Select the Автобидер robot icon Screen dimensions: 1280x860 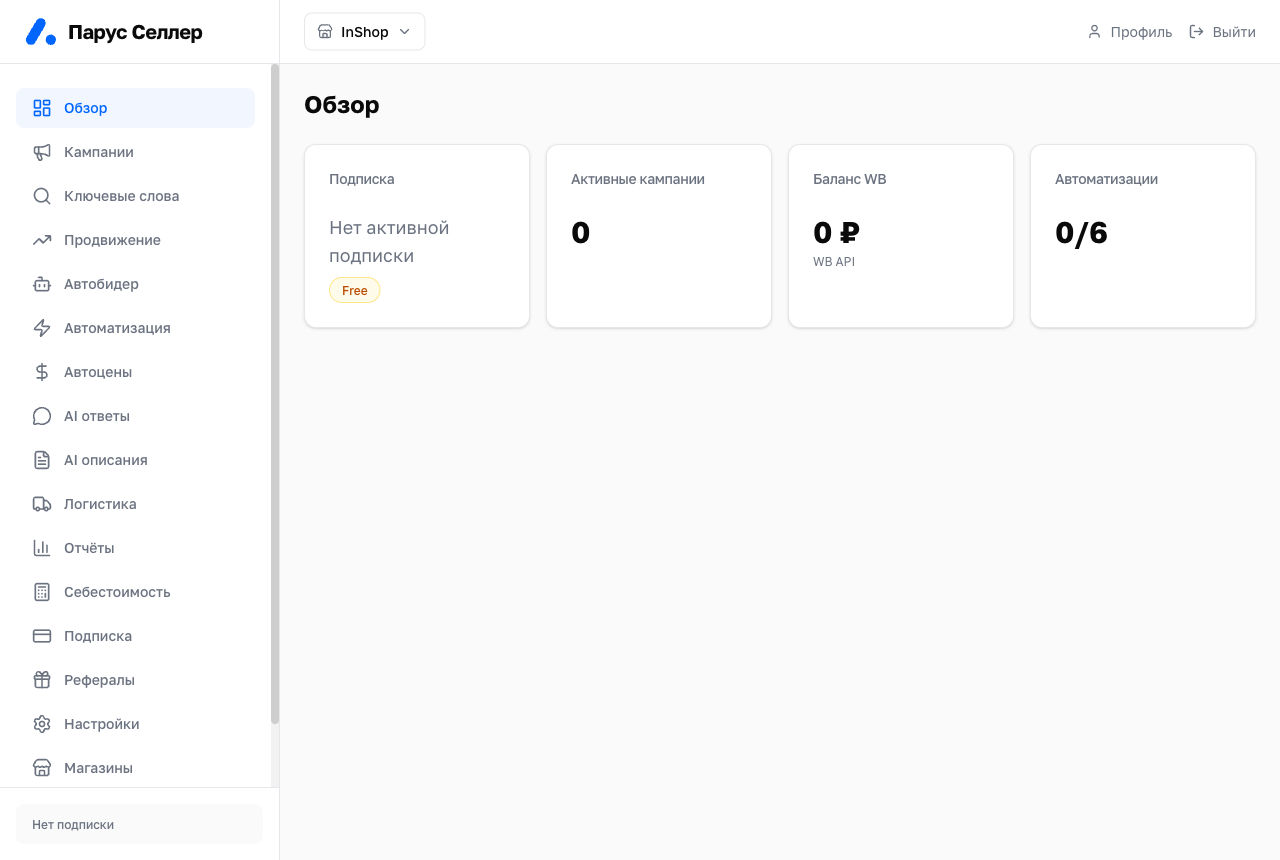click(x=42, y=284)
